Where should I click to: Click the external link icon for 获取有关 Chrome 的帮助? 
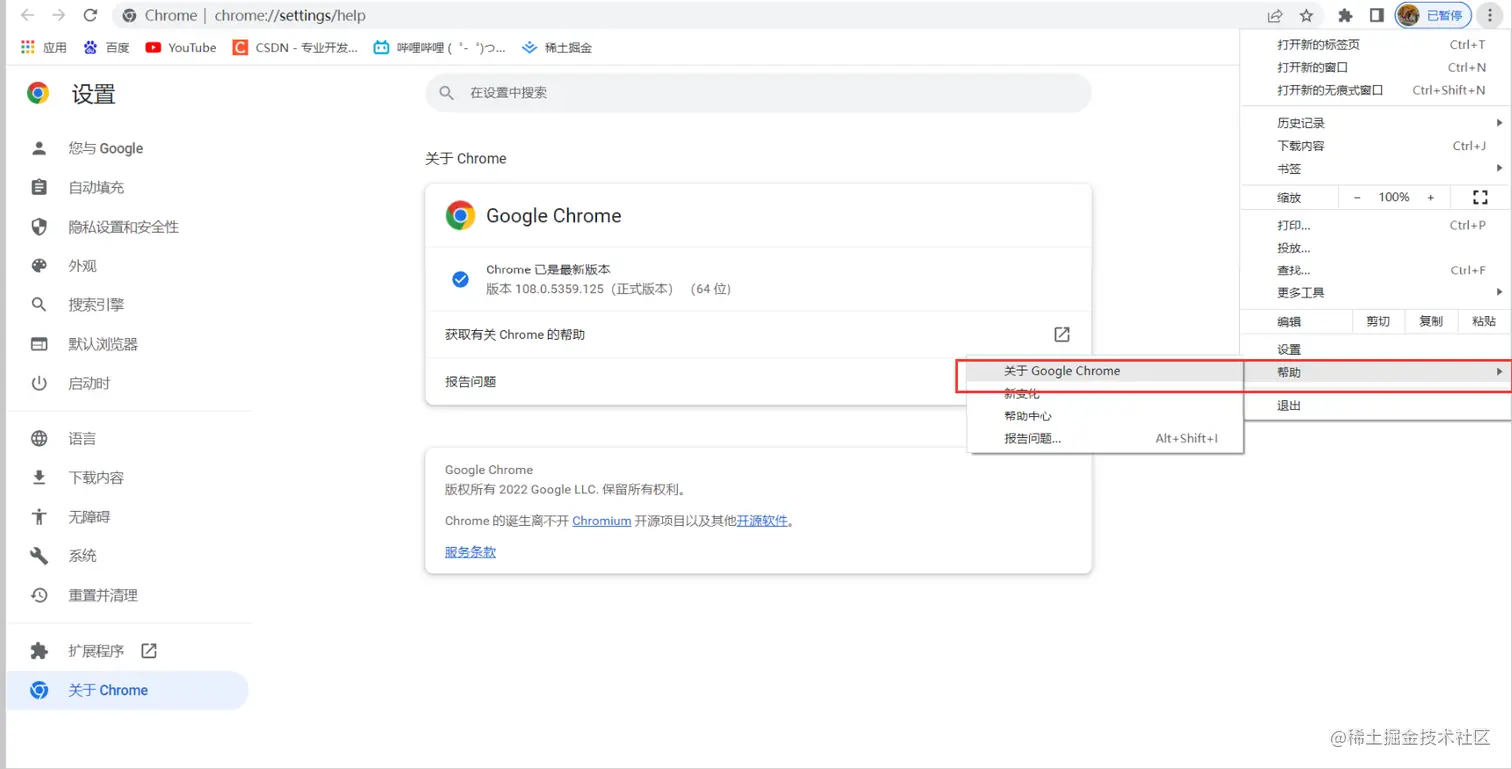(x=1062, y=334)
